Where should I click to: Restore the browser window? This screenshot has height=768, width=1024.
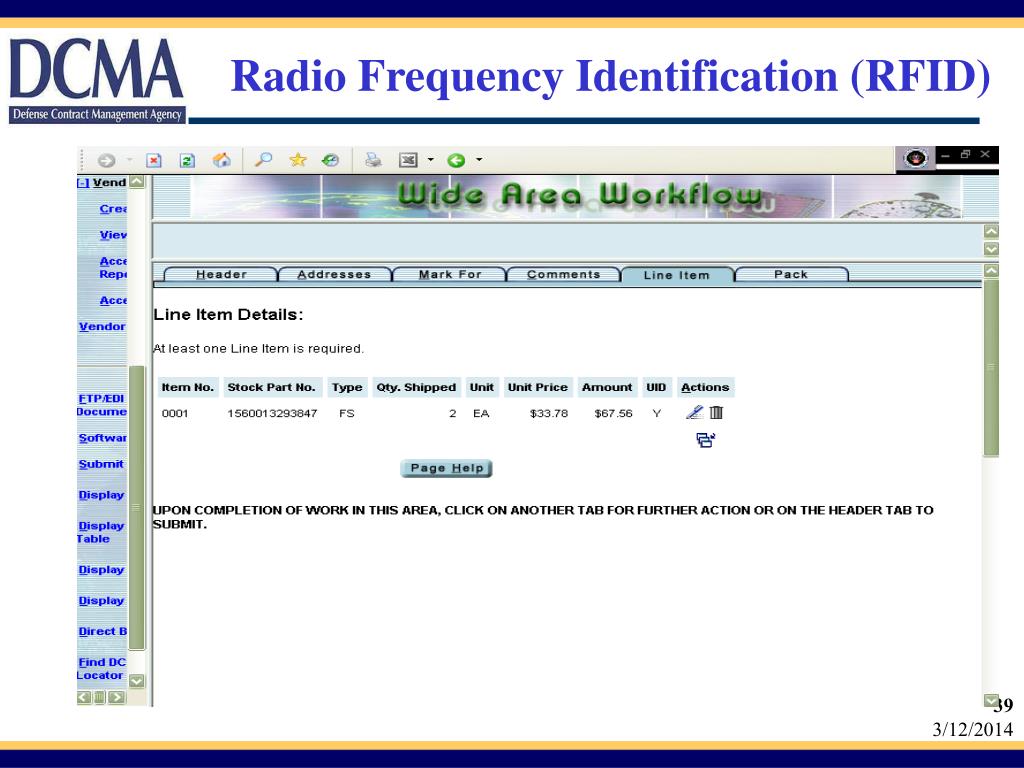[965, 155]
